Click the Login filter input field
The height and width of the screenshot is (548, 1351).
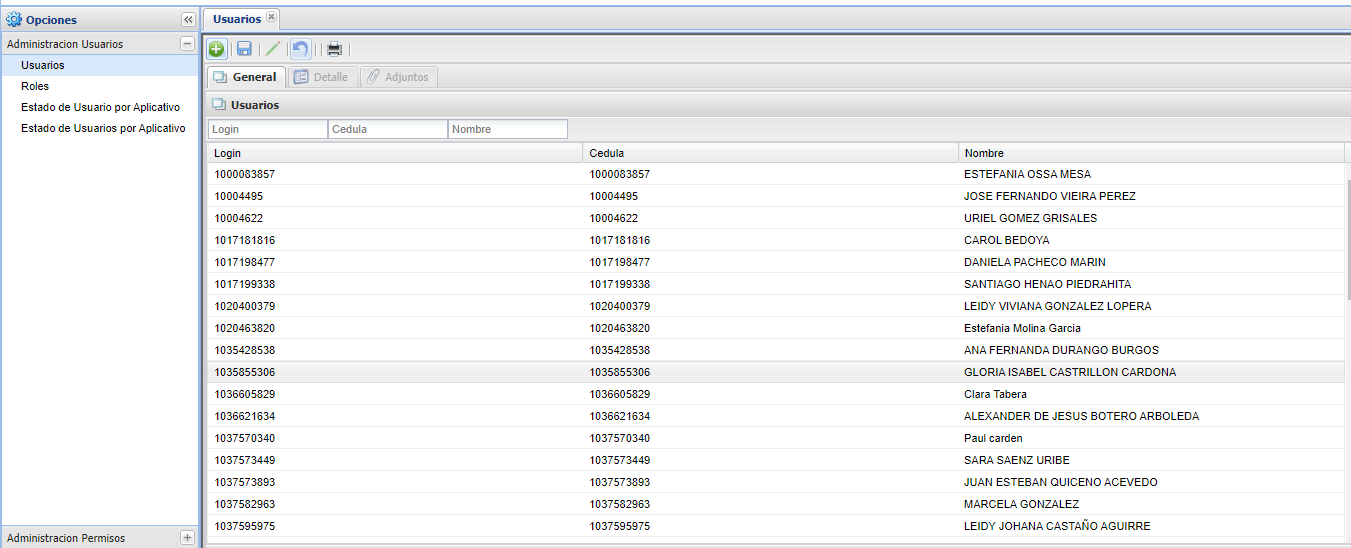[x=267, y=129]
